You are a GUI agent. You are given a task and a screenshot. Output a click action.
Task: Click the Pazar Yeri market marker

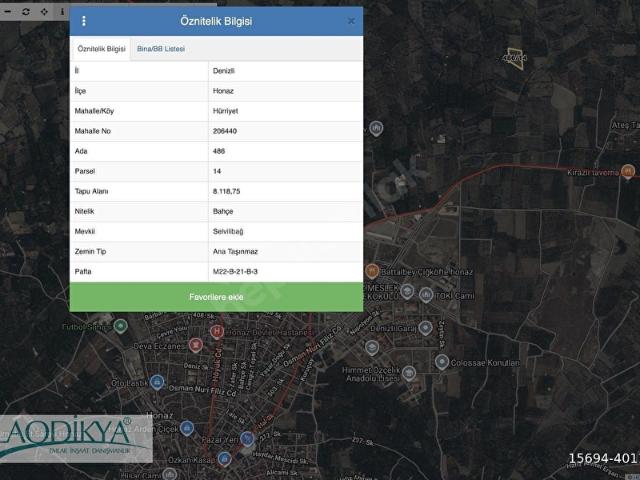click(x=247, y=438)
